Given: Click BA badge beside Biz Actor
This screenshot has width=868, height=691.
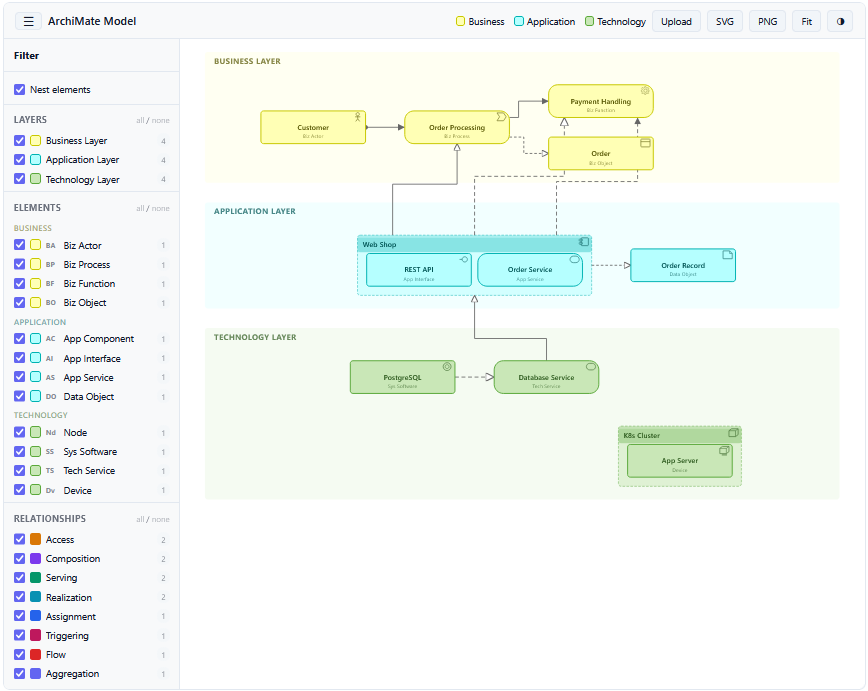Looking at the screenshot, I should 50,245.
